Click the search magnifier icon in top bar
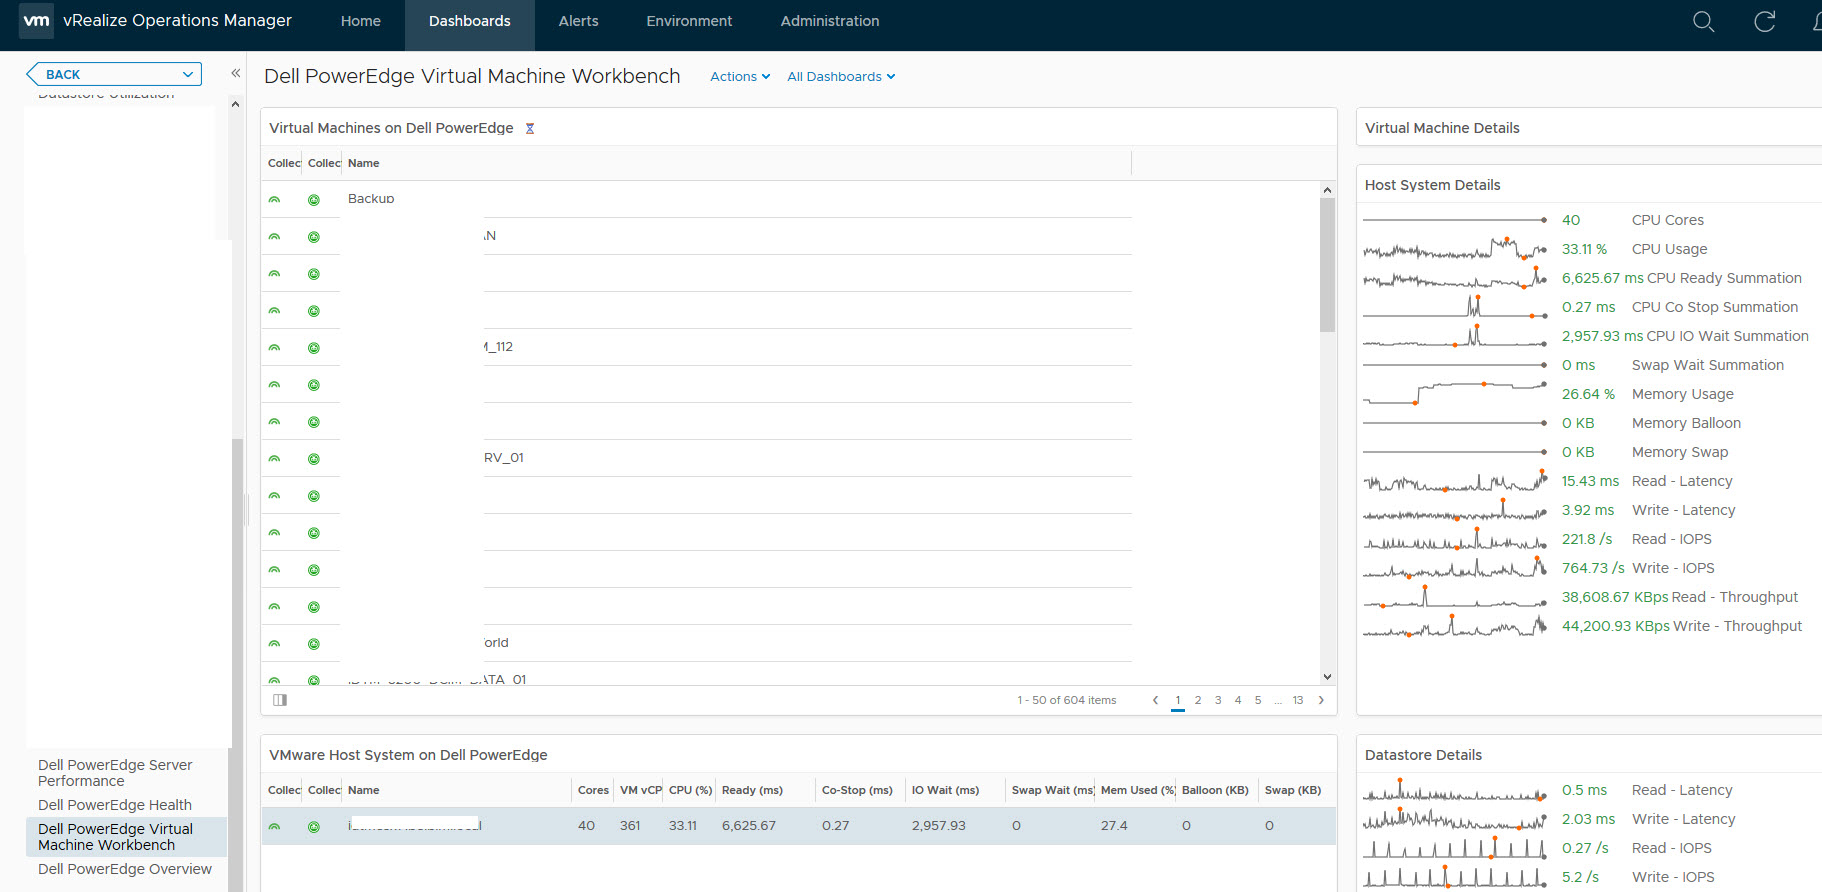This screenshot has height=892, width=1822. [x=1703, y=21]
